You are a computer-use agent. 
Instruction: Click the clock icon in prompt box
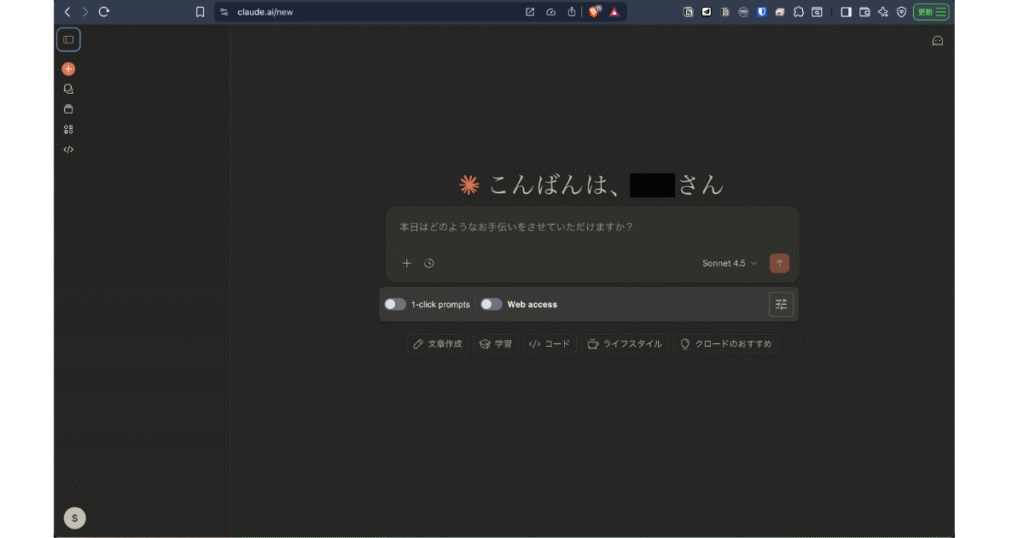pos(429,263)
